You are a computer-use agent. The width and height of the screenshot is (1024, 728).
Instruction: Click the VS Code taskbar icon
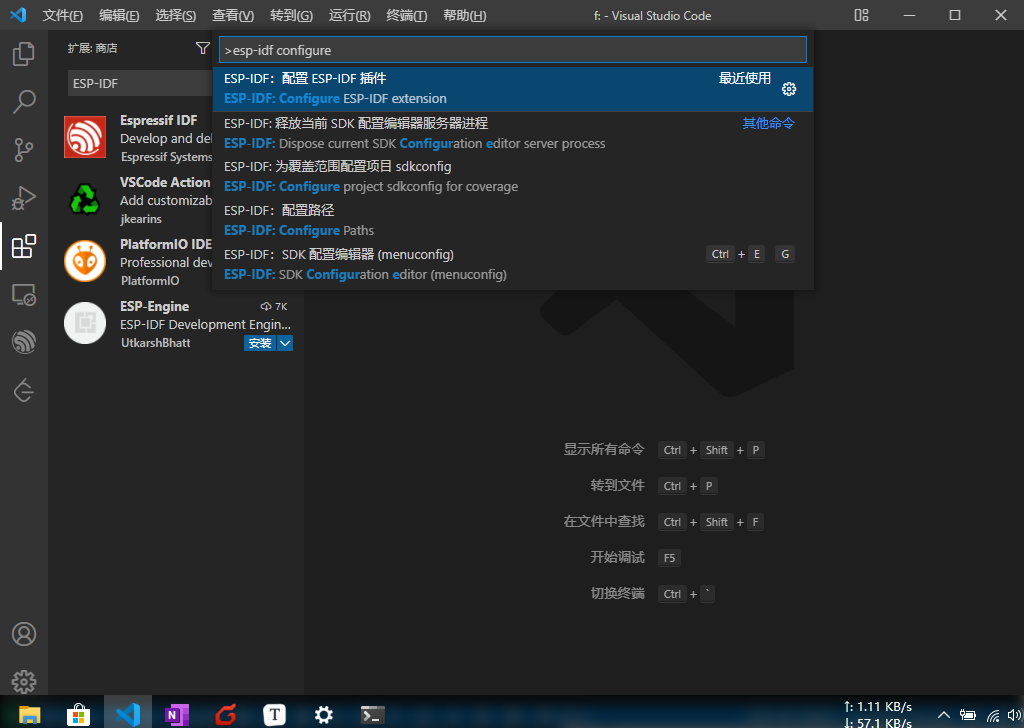(x=128, y=715)
